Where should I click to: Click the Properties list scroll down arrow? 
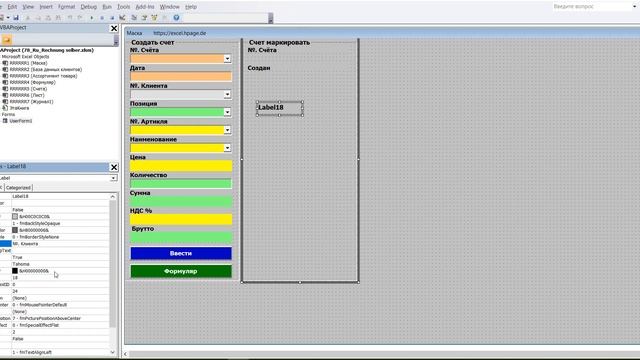click(x=113, y=352)
